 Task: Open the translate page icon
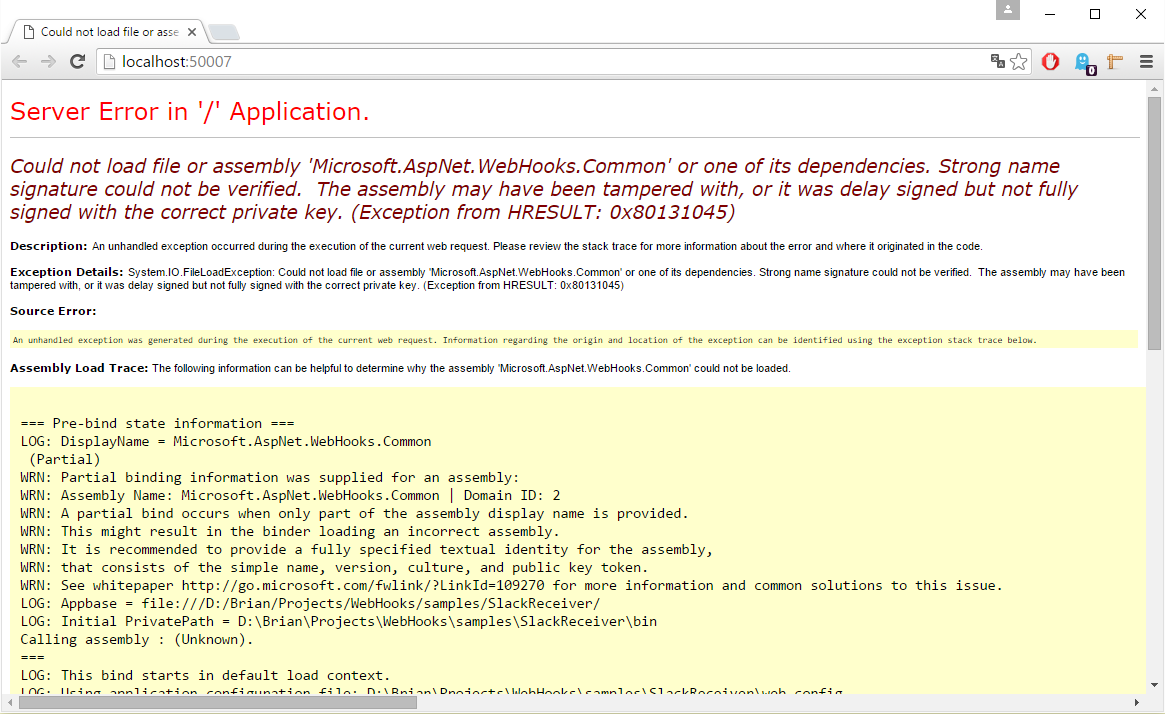(998, 62)
